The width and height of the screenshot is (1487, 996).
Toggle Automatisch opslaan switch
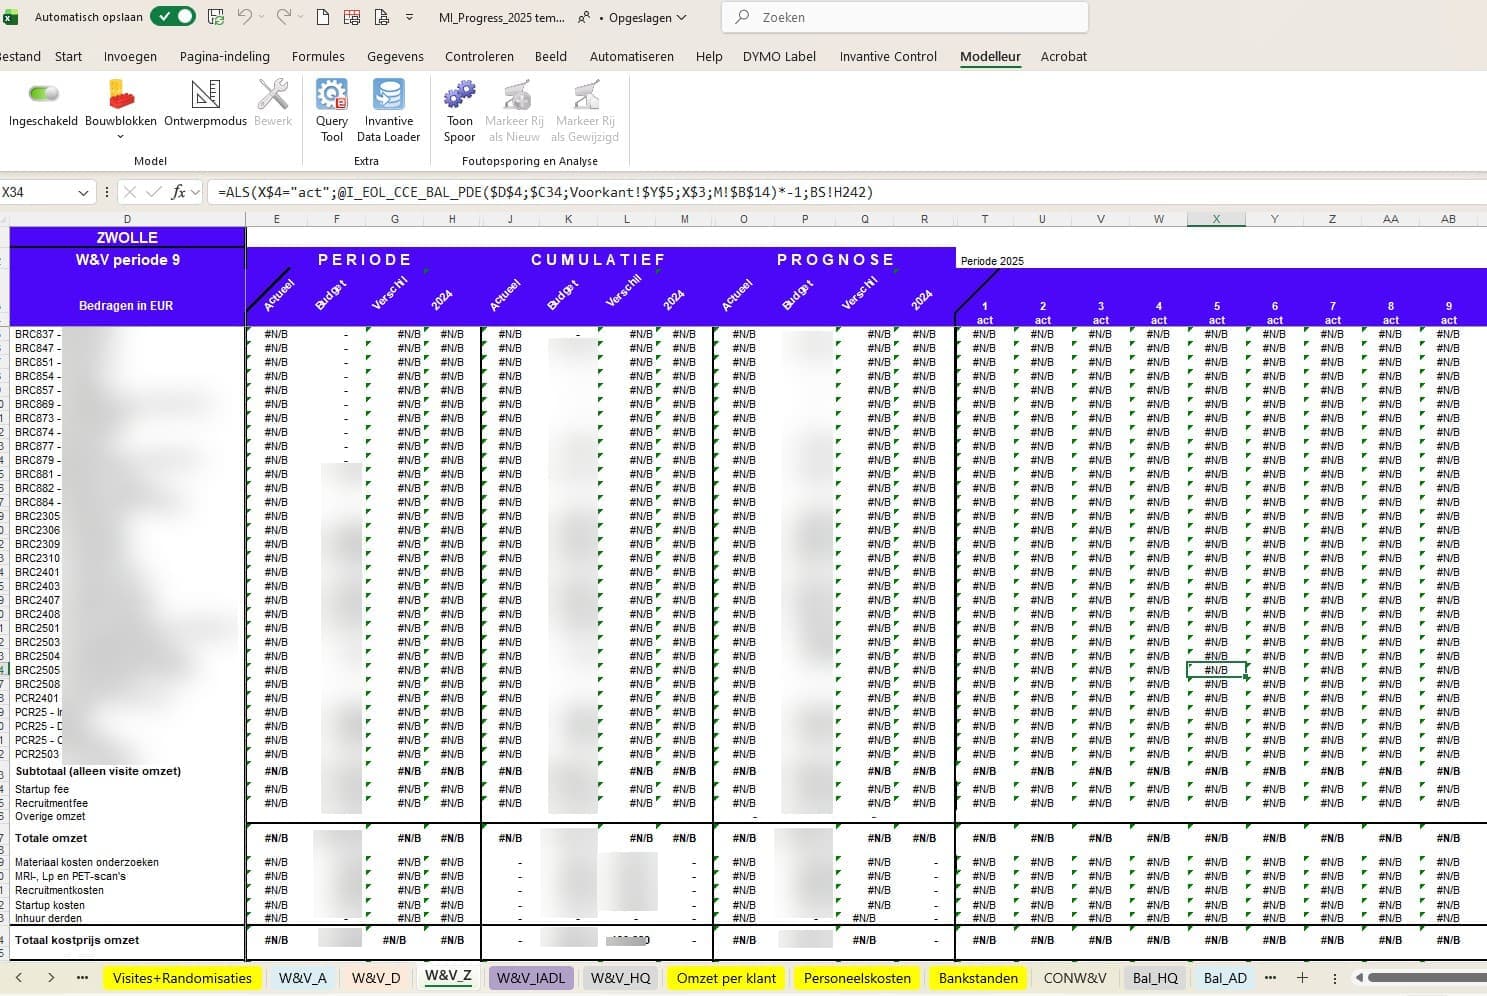click(x=172, y=17)
